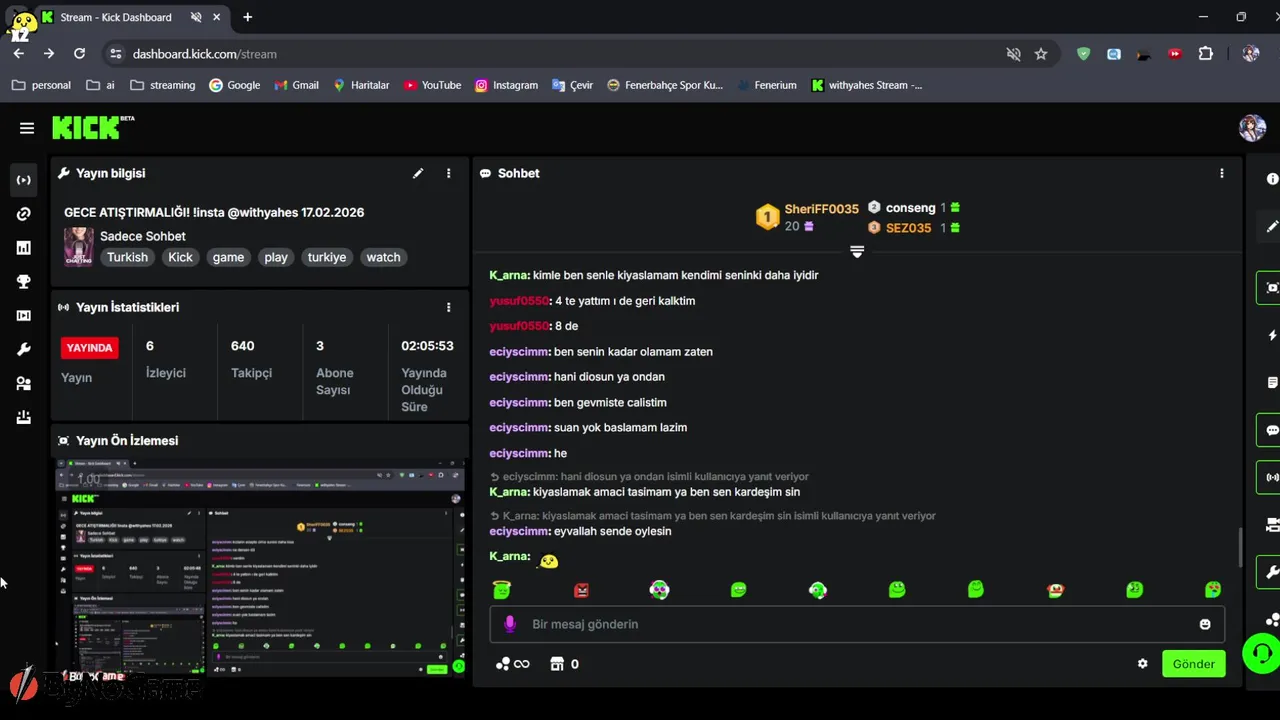
Task: Open a new browser tab
Action: 247,17
